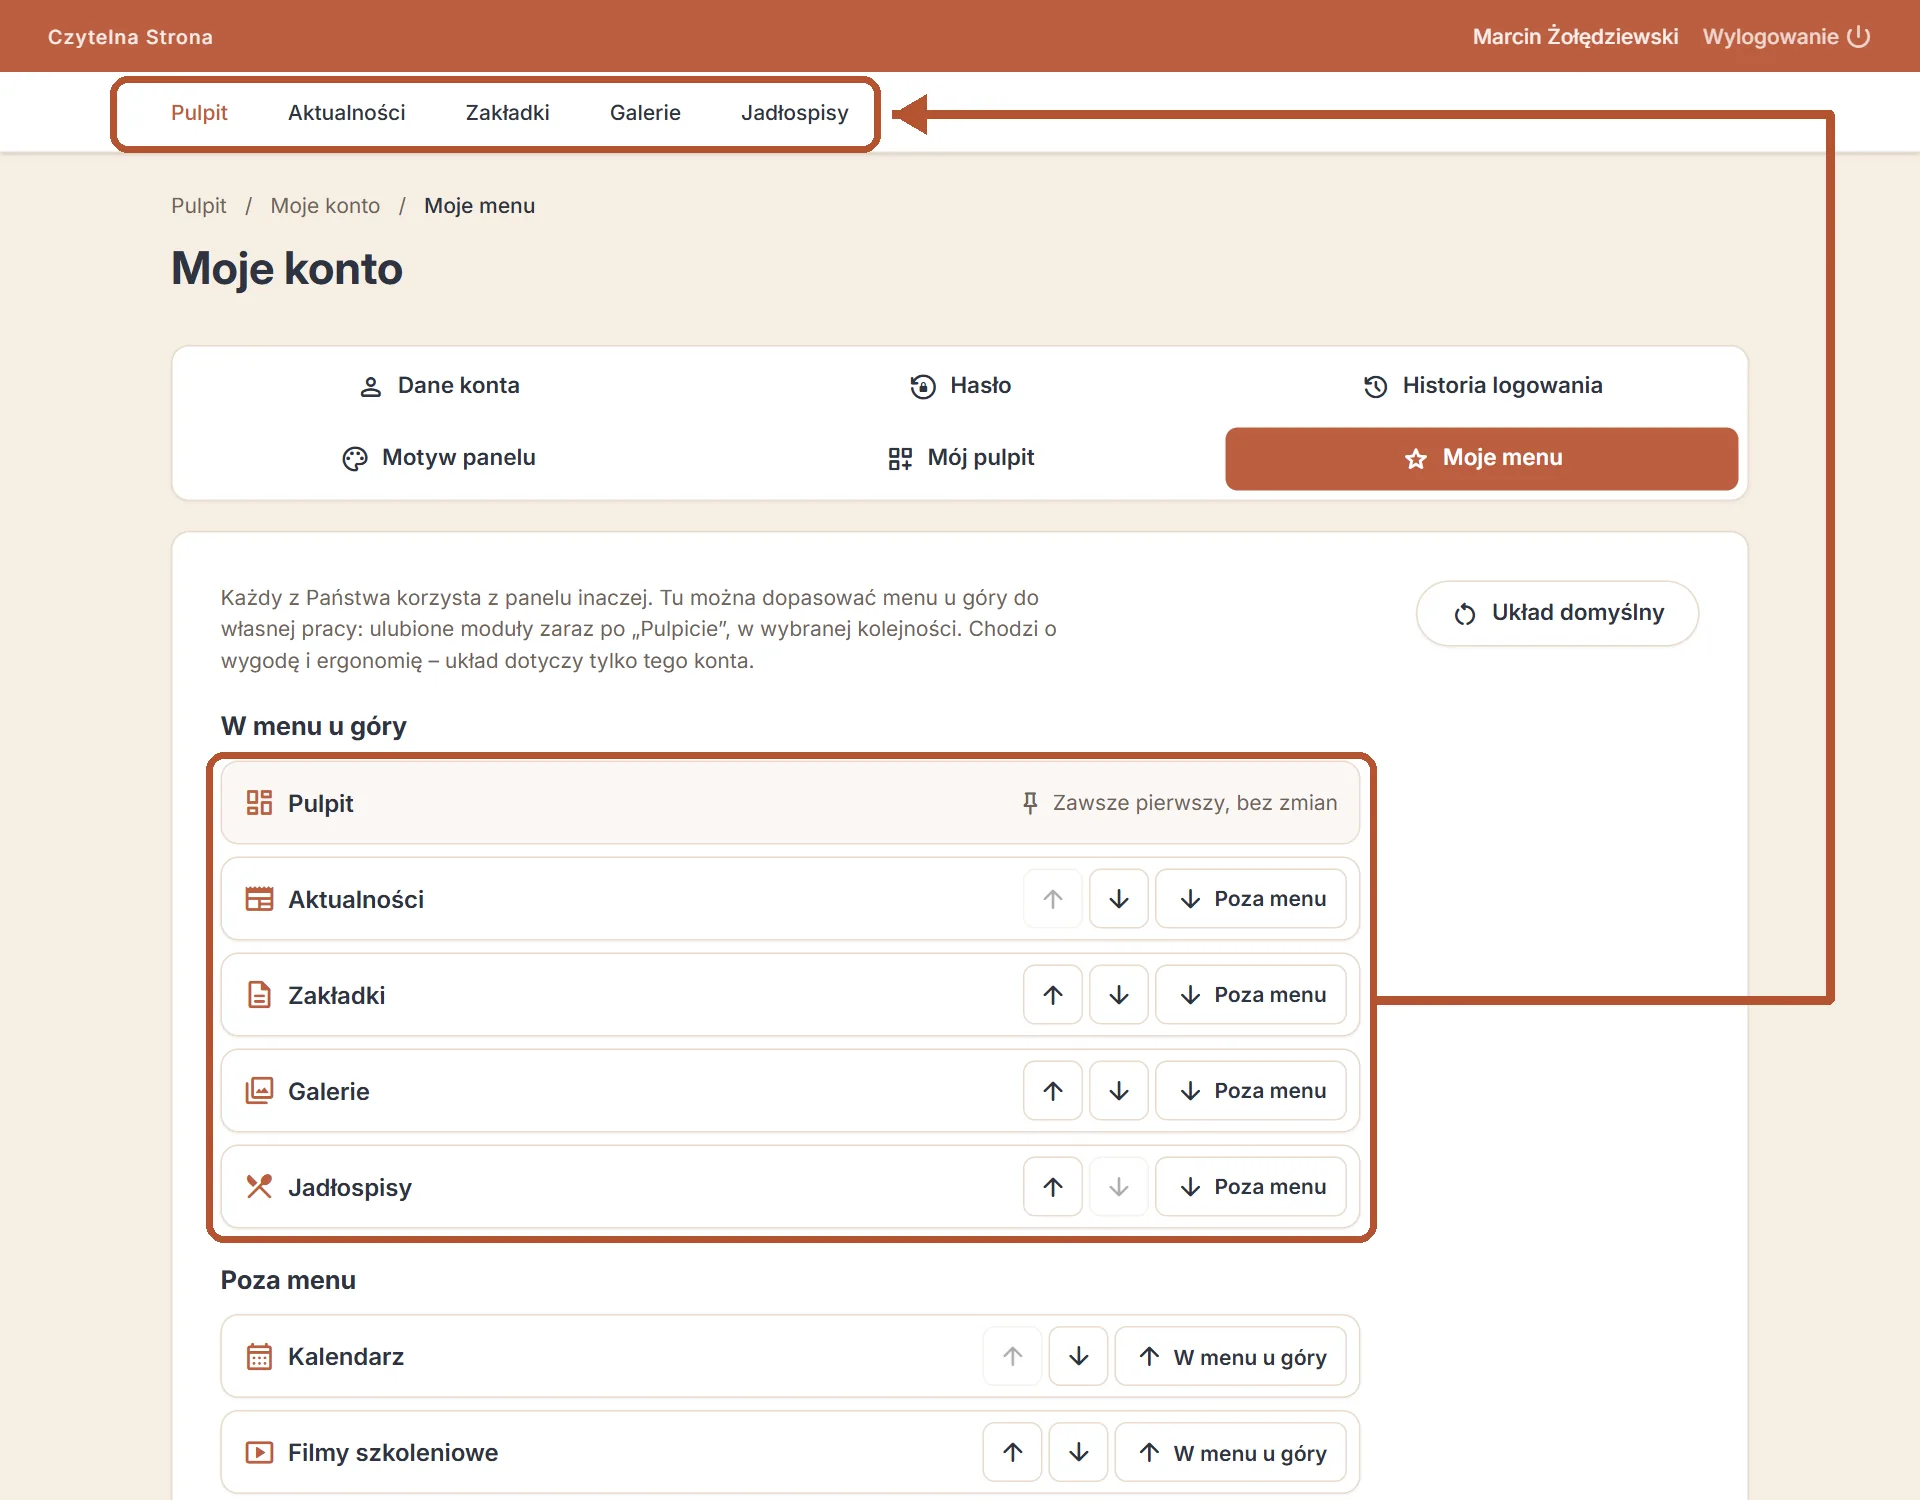Move Galerie down in the menu
The image size is (1920, 1500).
point(1118,1091)
